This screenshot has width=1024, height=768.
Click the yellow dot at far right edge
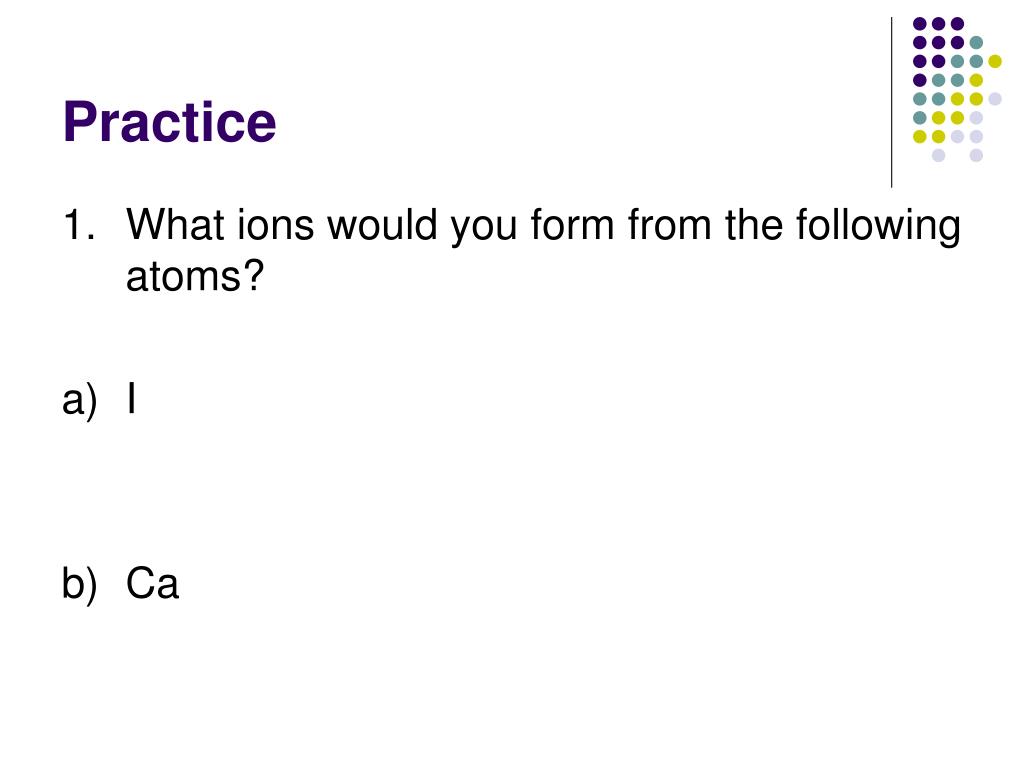(995, 61)
